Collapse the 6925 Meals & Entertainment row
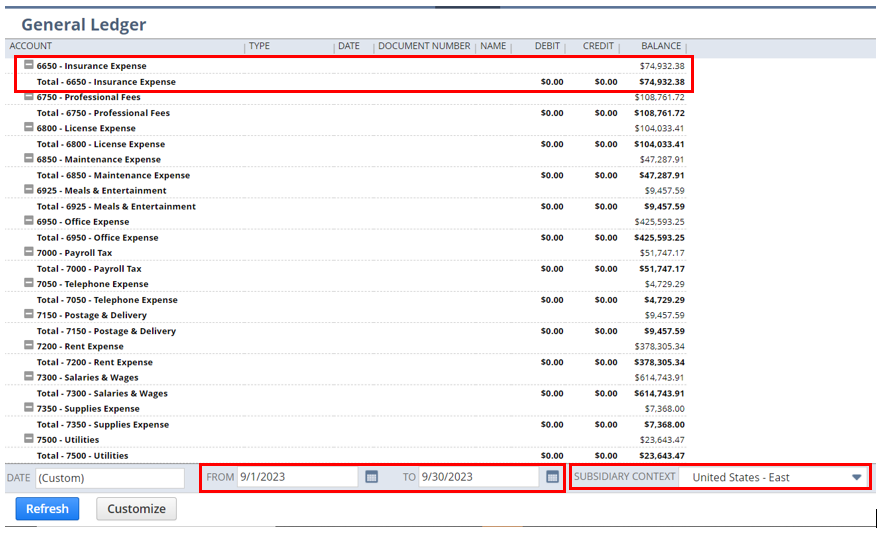885x545 pixels. tap(29, 190)
